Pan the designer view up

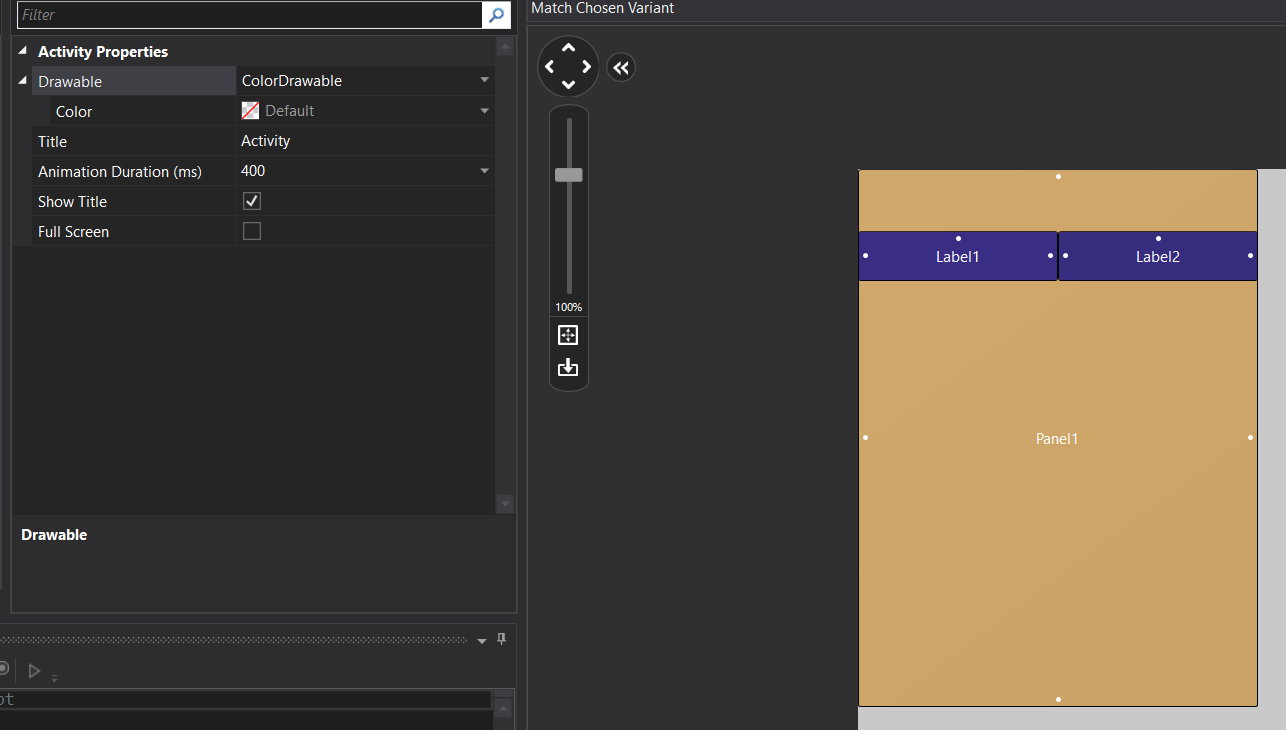pyautogui.click(x=569, y=48)
